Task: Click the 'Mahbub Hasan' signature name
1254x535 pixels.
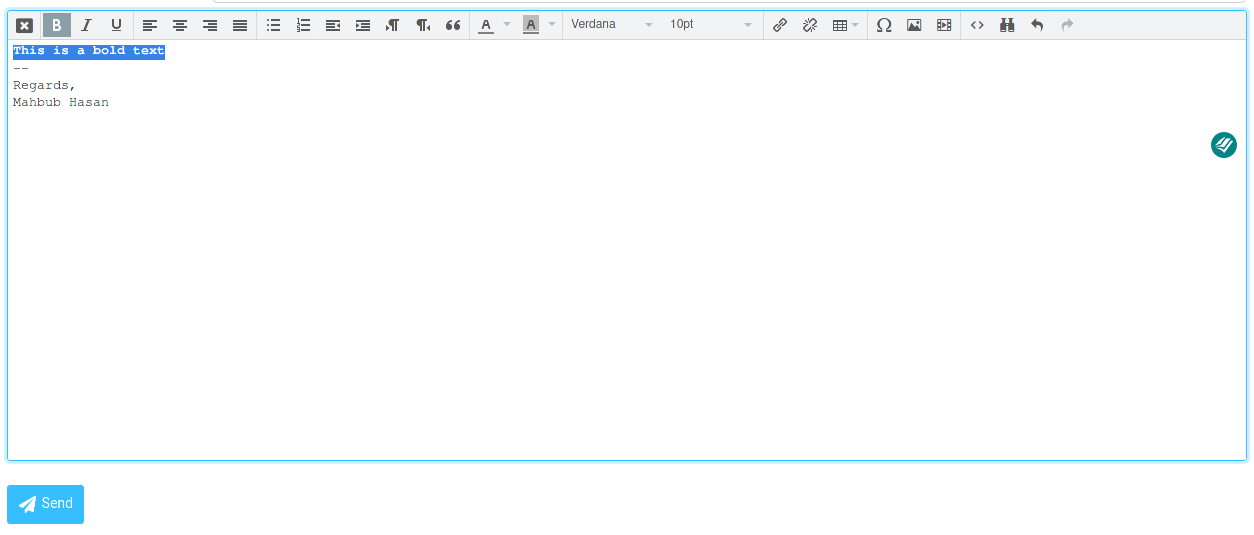Action: pos(61,102)
